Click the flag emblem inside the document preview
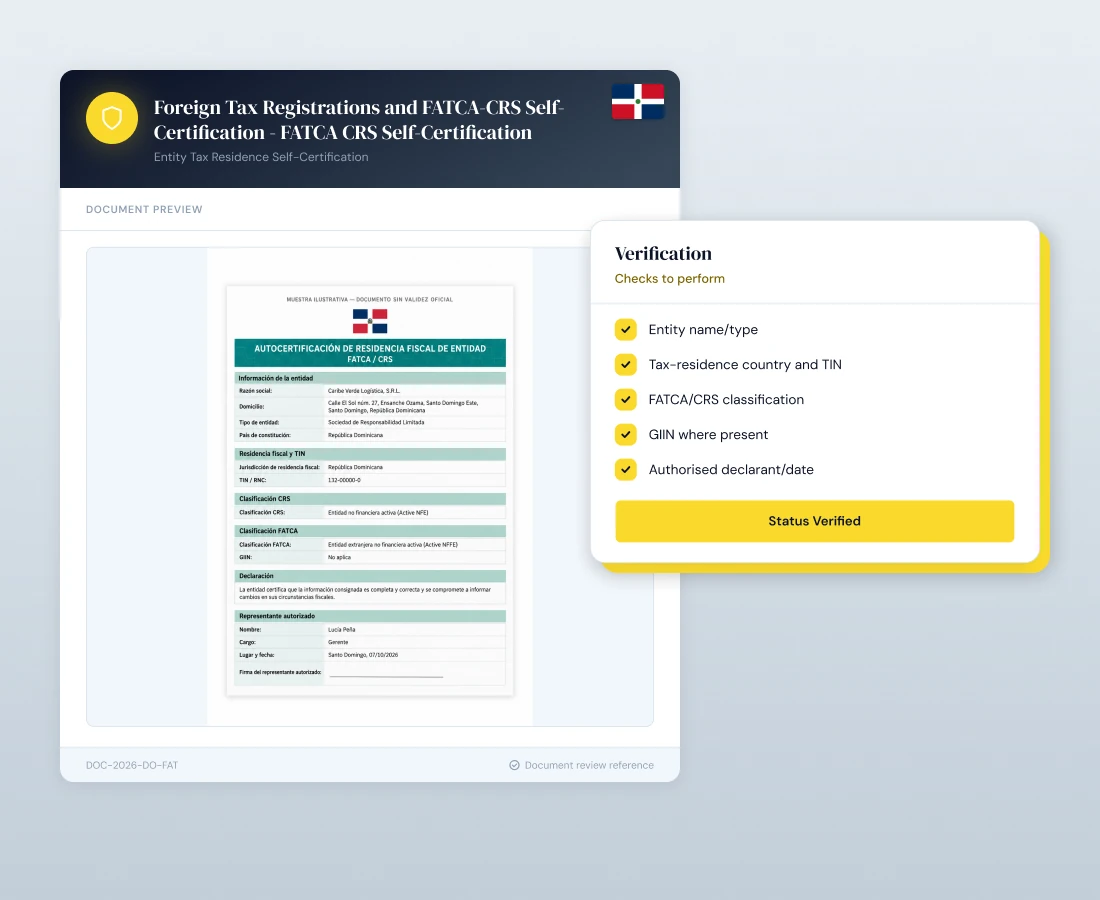 (x=370, y=321)
